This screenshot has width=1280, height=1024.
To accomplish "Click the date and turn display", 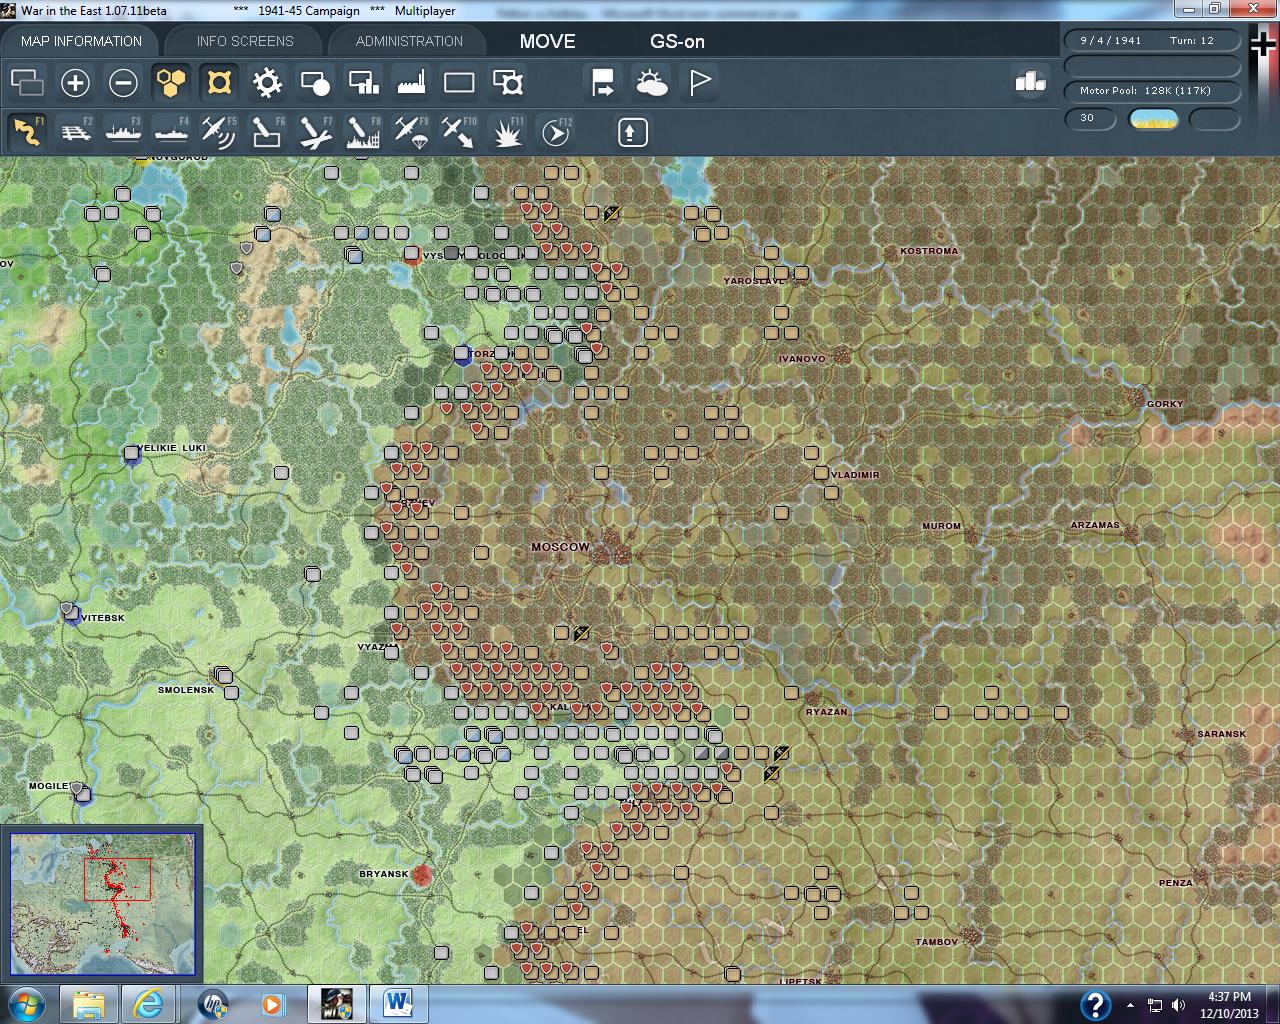I will (1153, 41).
